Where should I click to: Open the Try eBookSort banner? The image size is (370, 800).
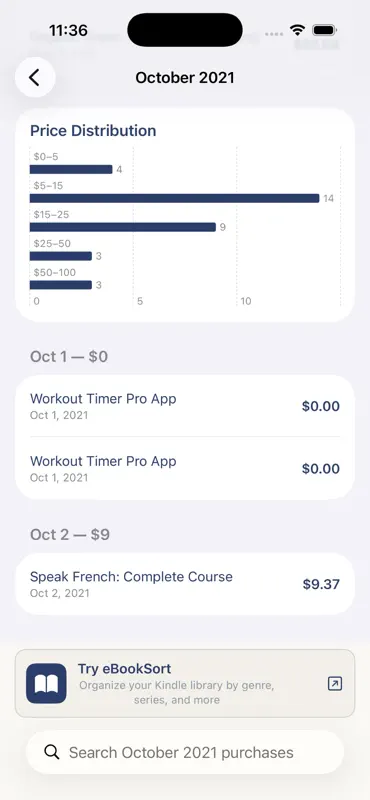pyautogui.click(x=185, y=683)
